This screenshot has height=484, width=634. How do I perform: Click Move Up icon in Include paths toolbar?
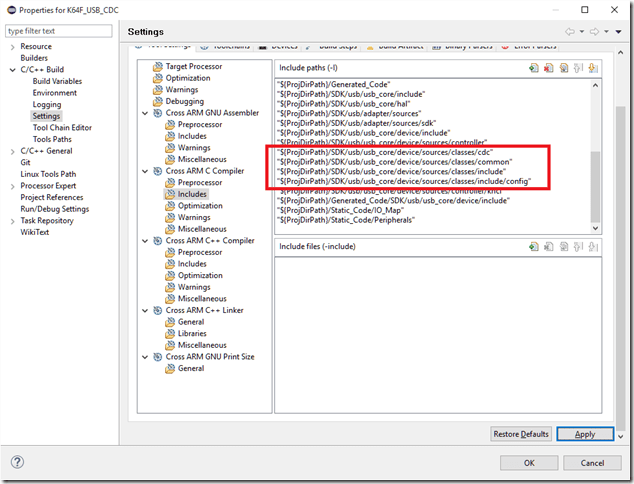click(578, 68)
